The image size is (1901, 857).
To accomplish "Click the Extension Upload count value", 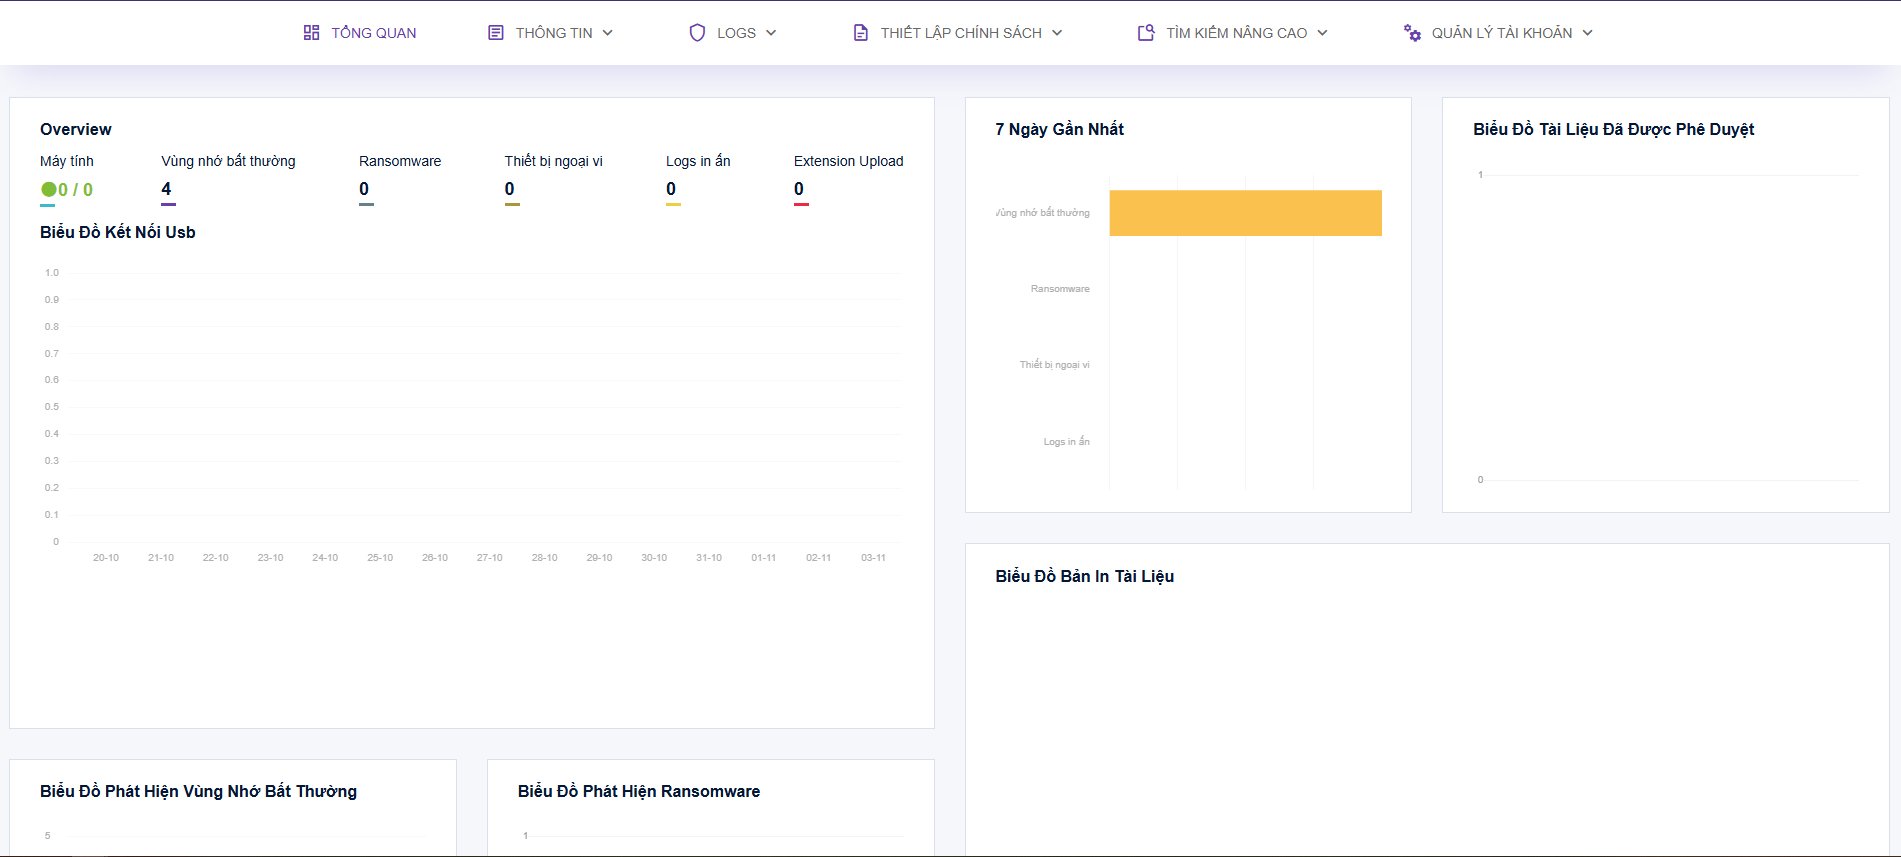I will (x=799, y=189).
